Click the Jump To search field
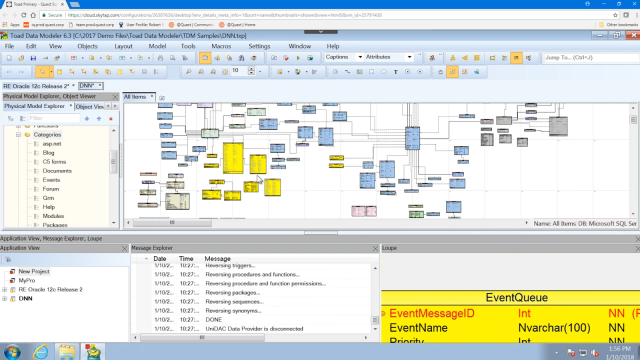The width and height of the screenshot is (640, 360). click(x=590, y=58)
